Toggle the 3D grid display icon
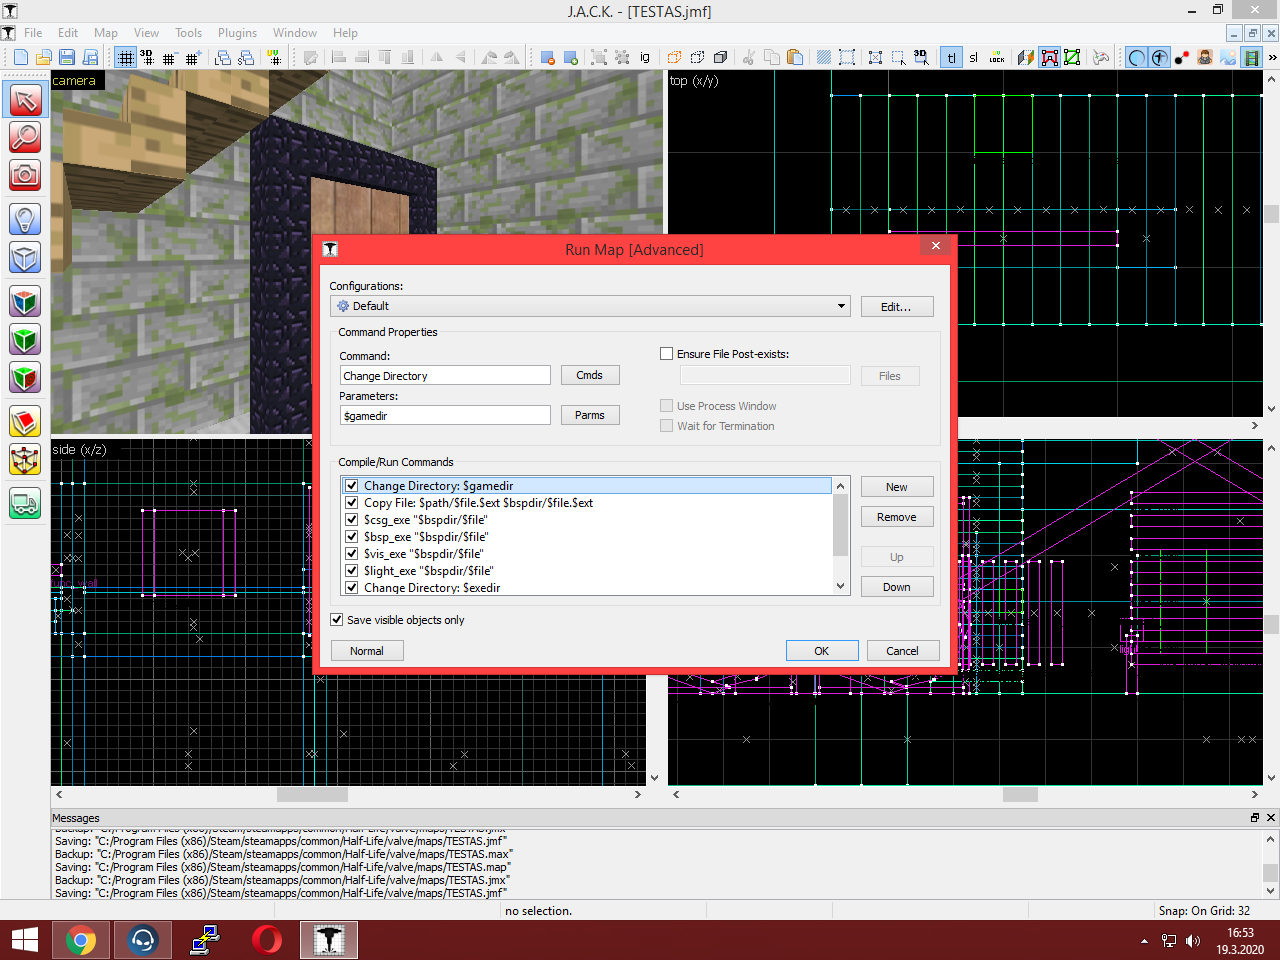1280x960 pixels. tap(147, 57)
